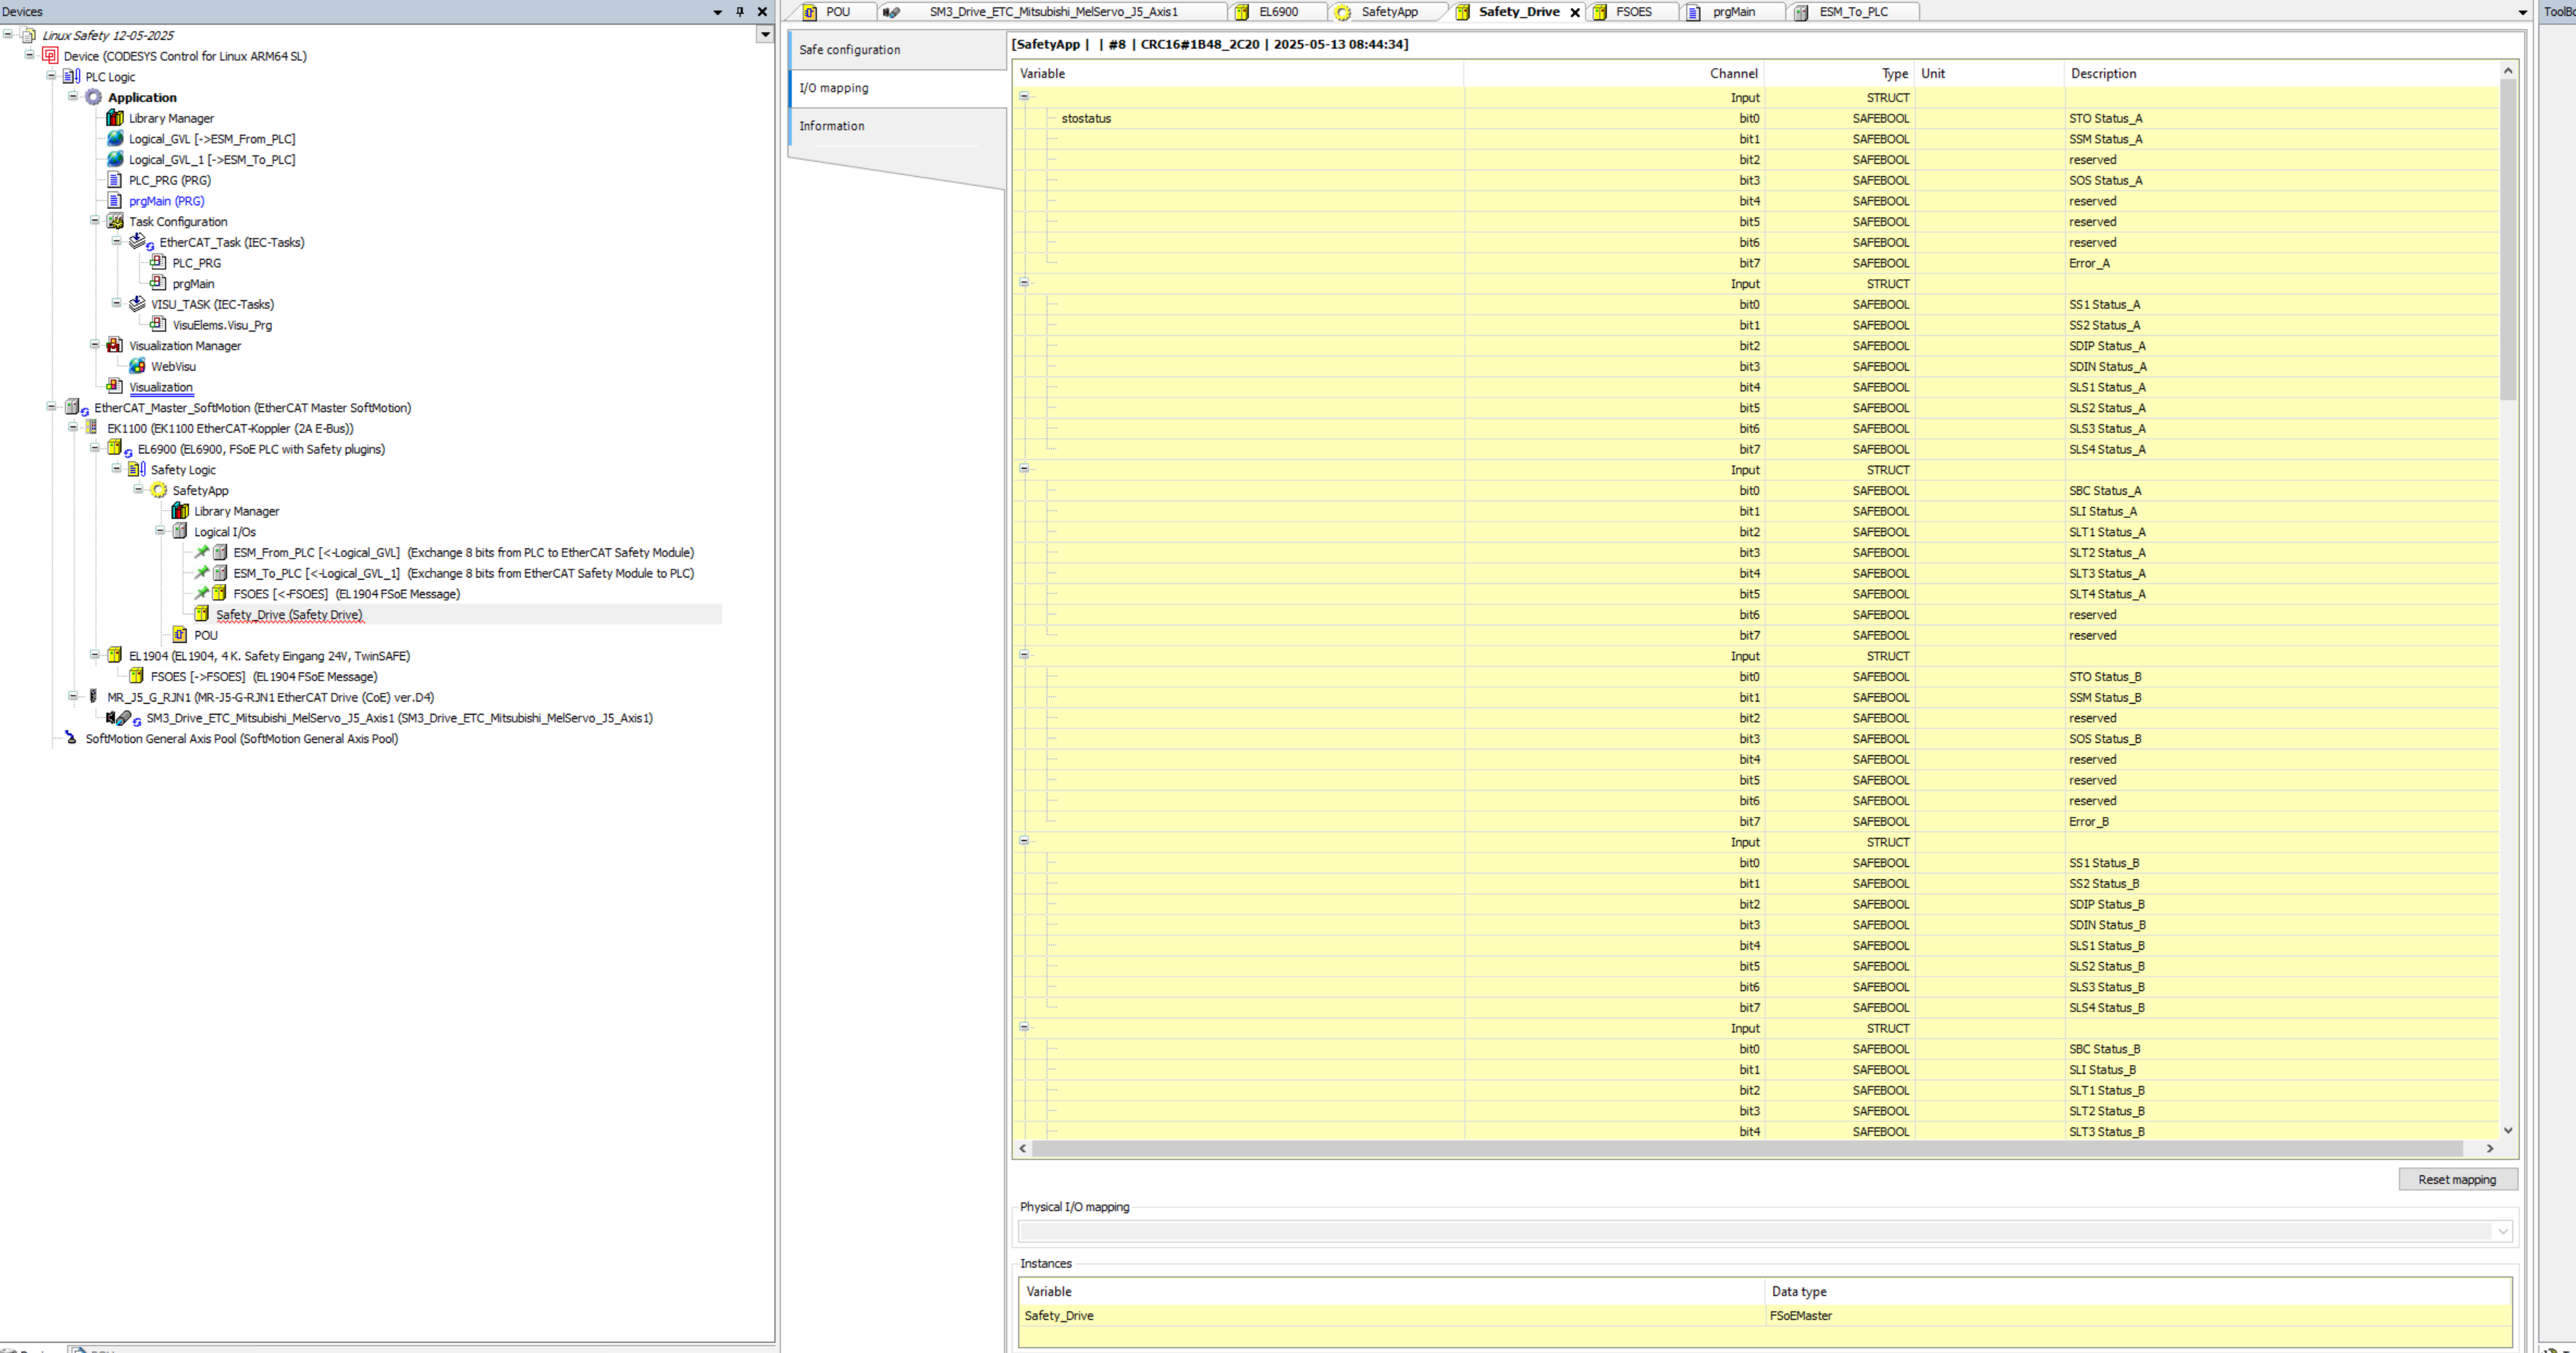Open the Safe configuration side tab
Image resolution: width=2576 pixels, height=1353 pixels.
849,50
